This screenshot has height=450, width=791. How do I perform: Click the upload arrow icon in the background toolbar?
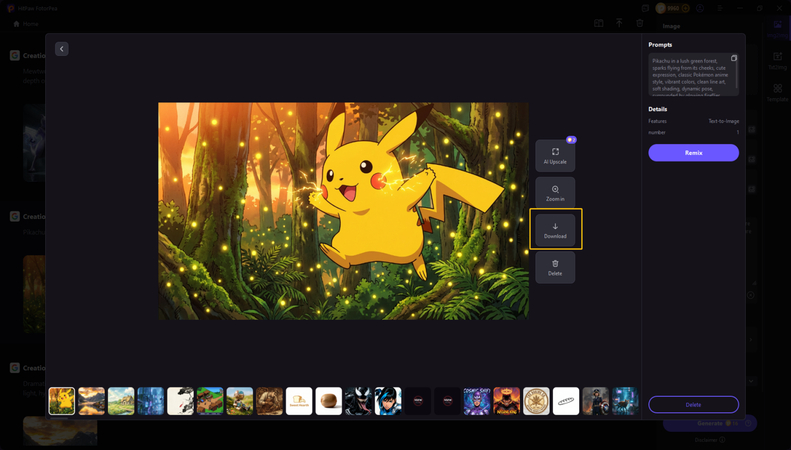pos(619,23)
